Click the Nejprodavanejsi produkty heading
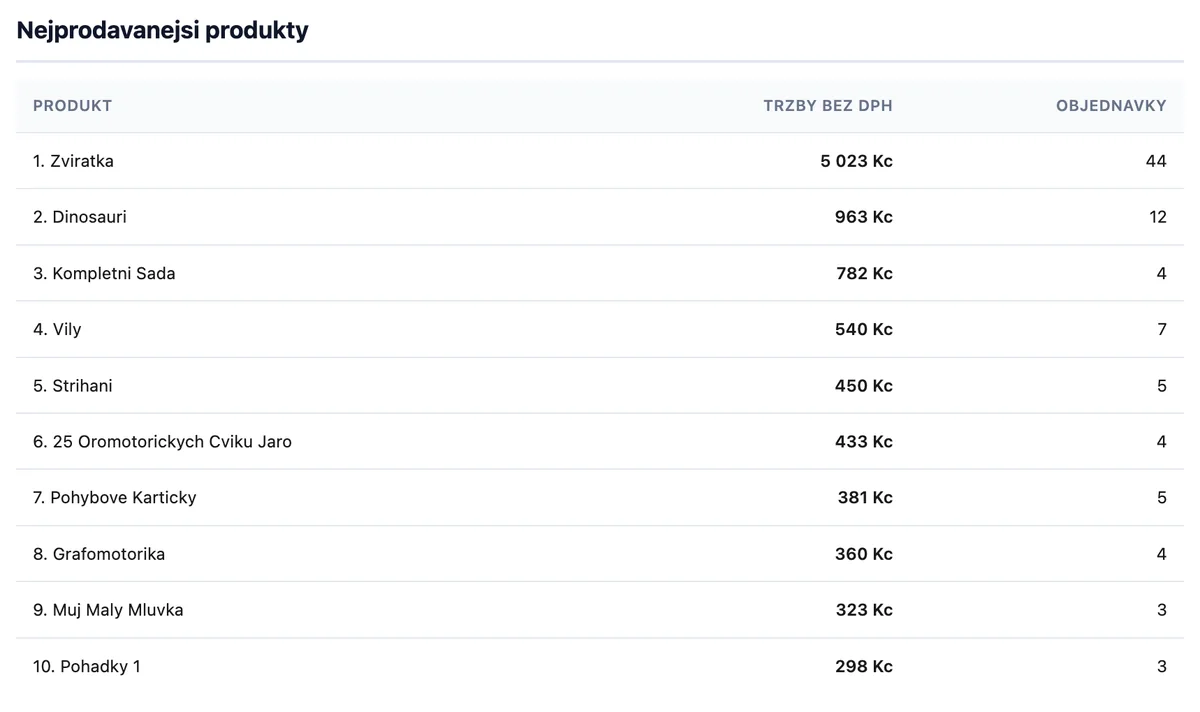Screen dimensions: 1200x712 click(x=163, y=31)
